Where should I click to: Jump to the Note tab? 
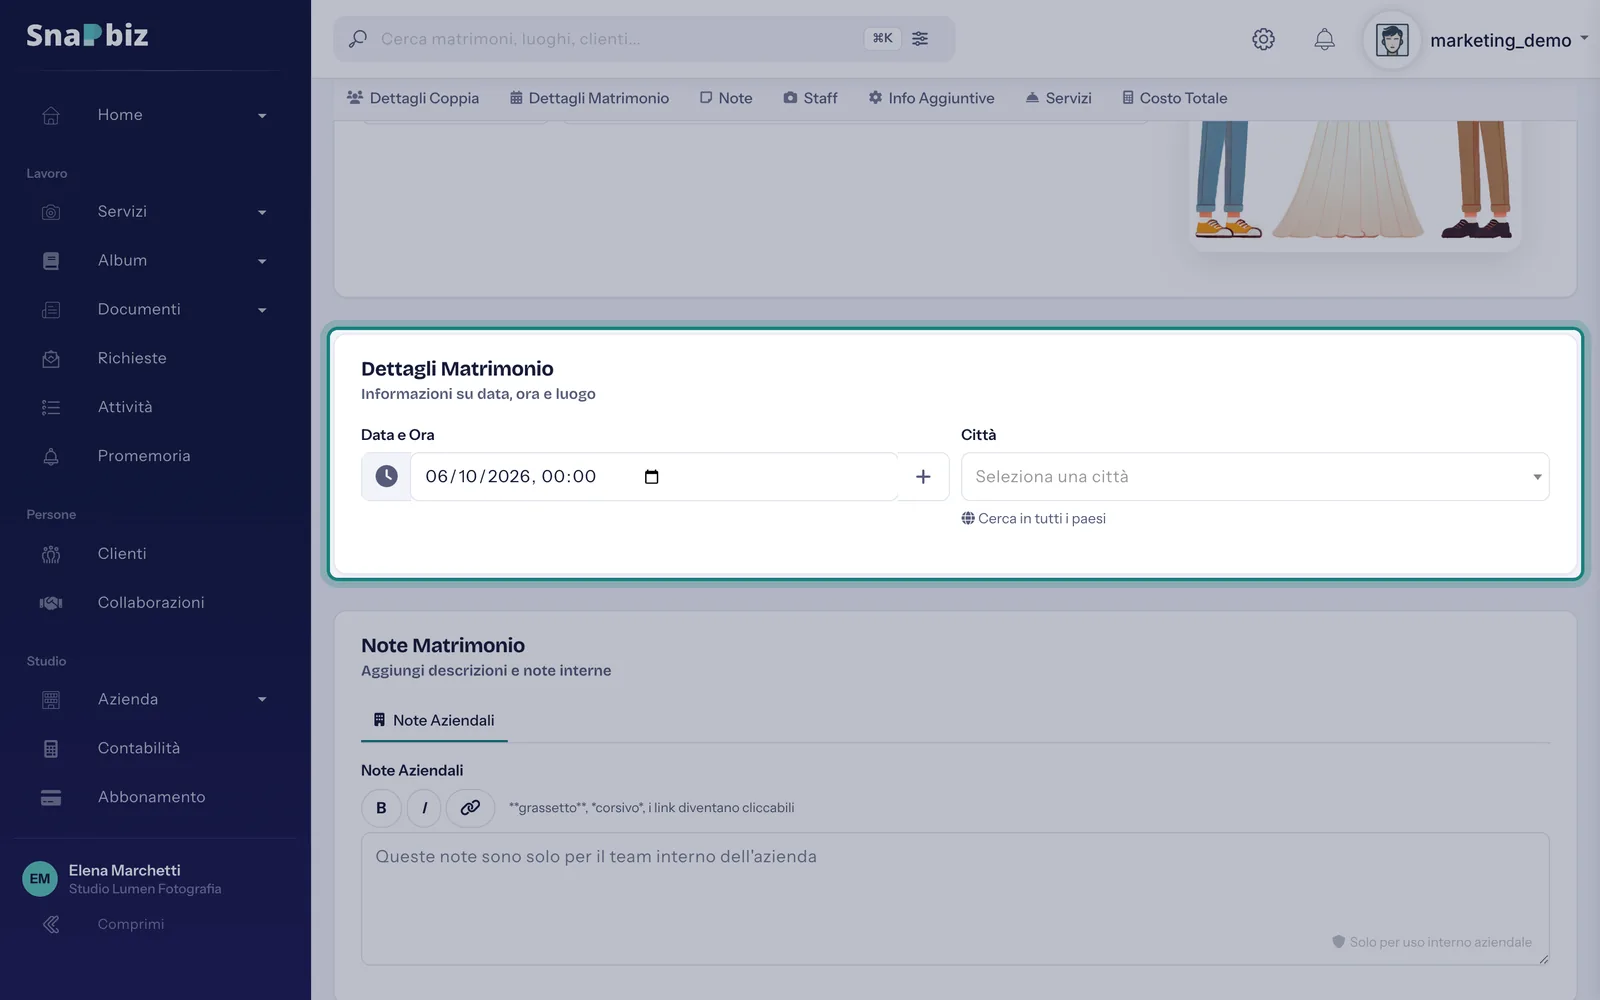tap(726, 98)
